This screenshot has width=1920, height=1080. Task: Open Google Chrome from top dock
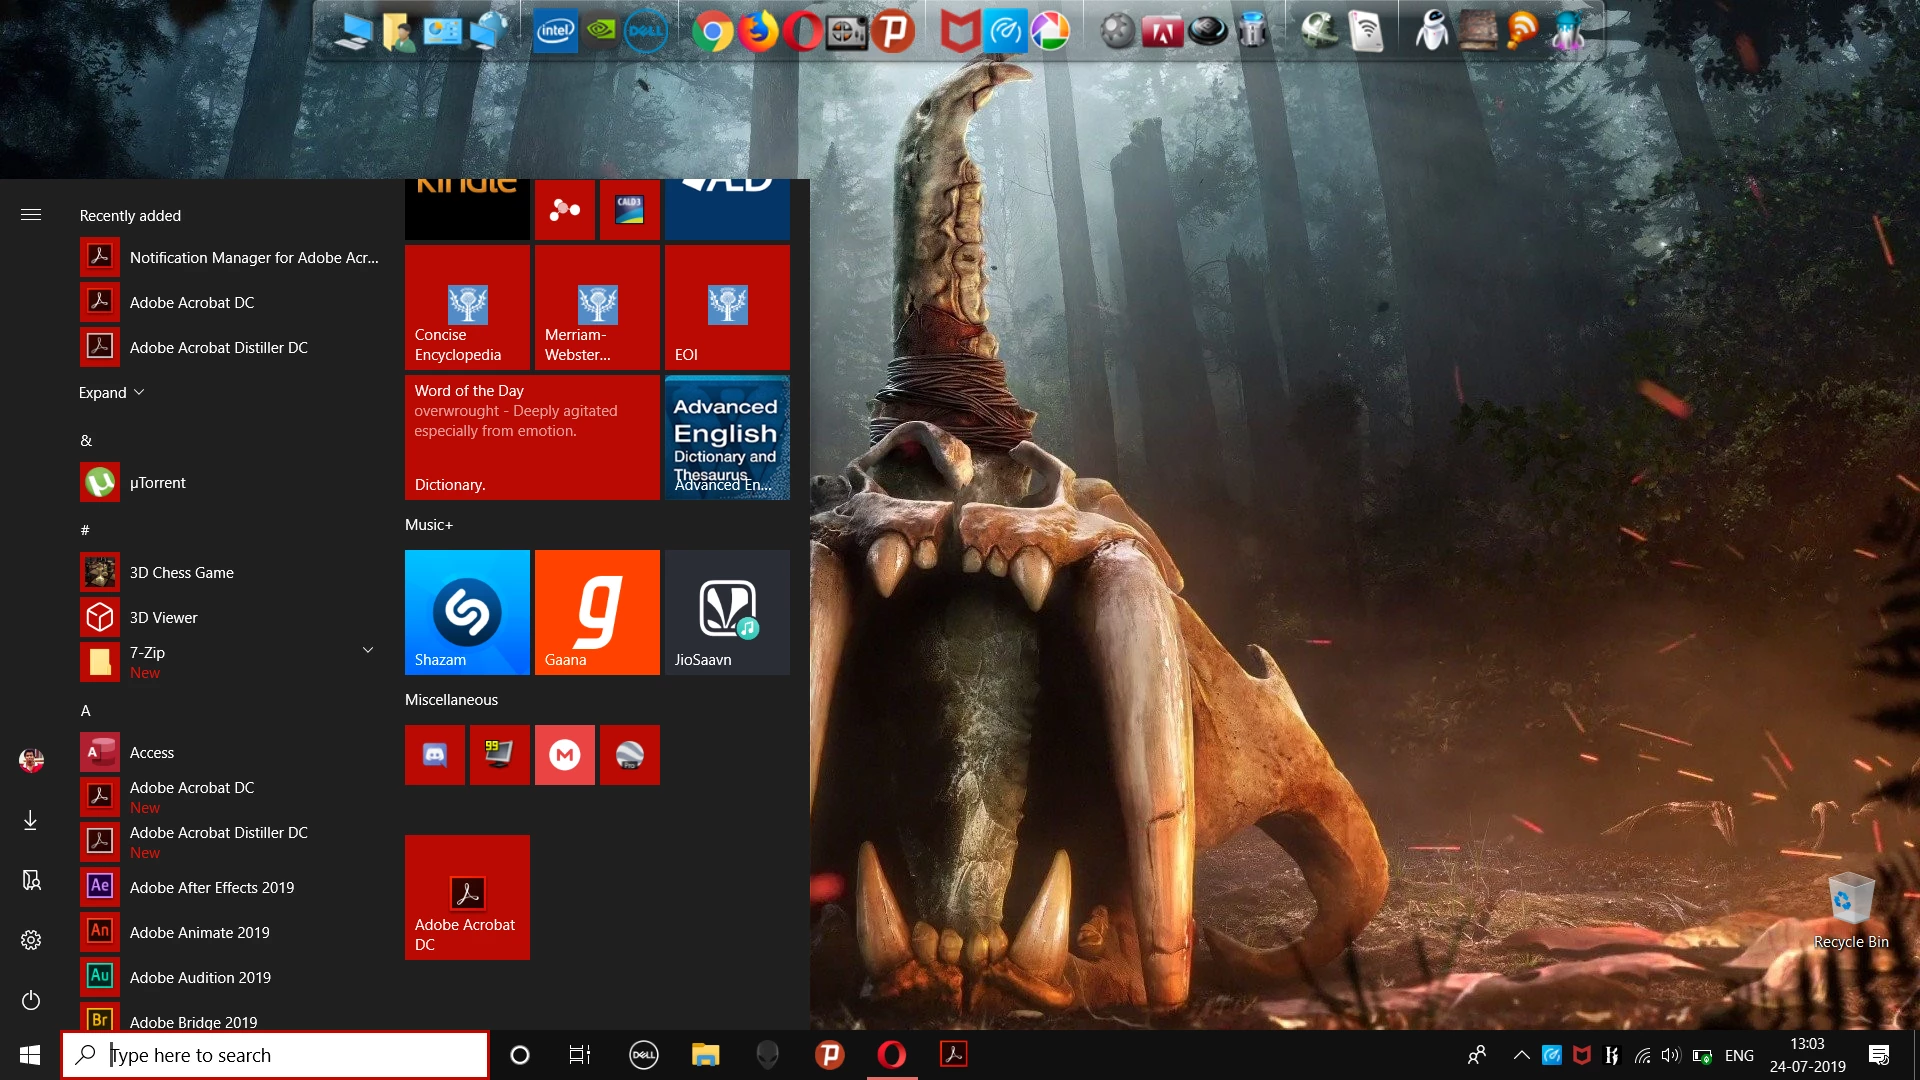tap(712, 32)
